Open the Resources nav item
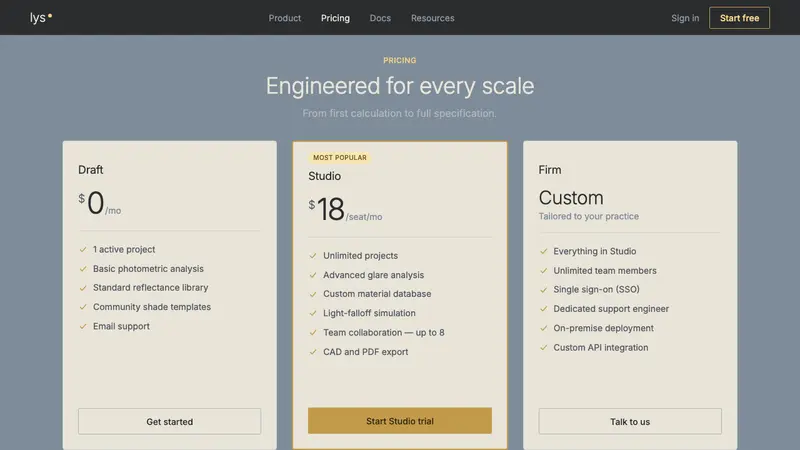The width and height of the screenshot is (800, 450). [x=433, y=18]
